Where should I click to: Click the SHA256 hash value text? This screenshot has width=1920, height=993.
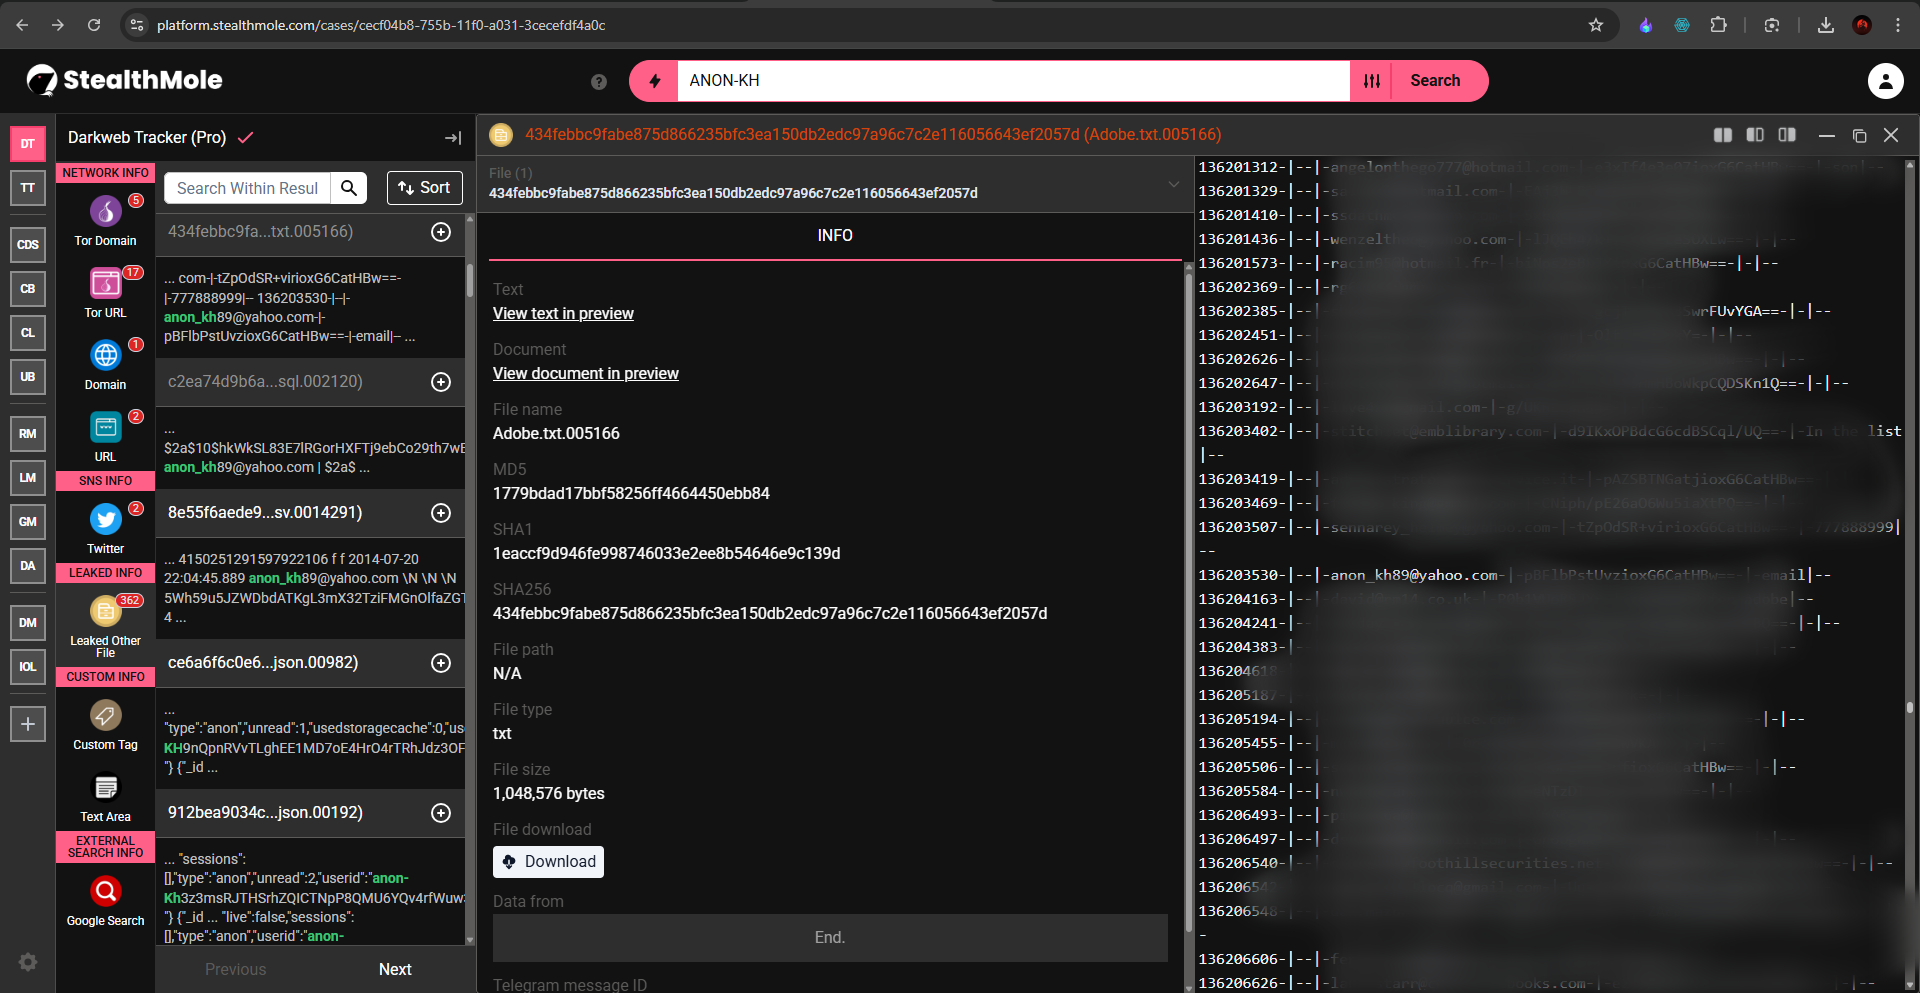(770, 614)
